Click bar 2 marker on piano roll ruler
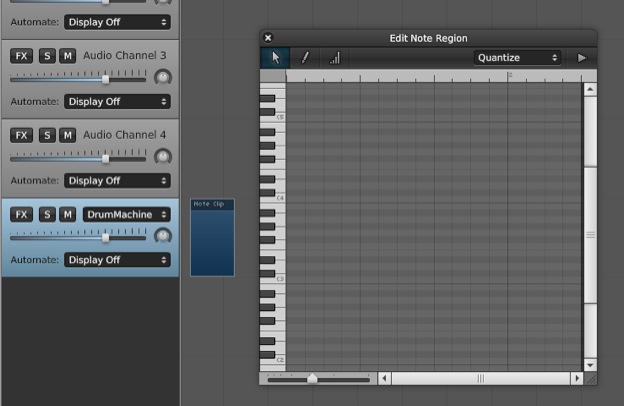The image size is (624, 406). (509, 76)
